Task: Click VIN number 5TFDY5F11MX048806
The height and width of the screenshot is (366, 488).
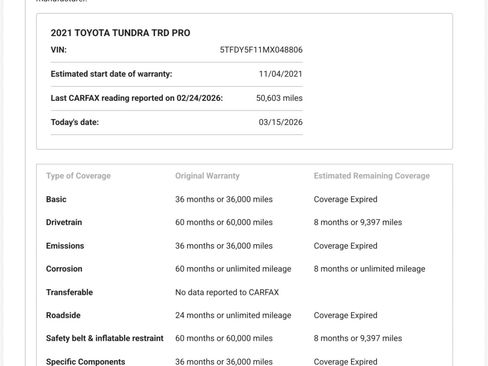Action: point(261,50)
